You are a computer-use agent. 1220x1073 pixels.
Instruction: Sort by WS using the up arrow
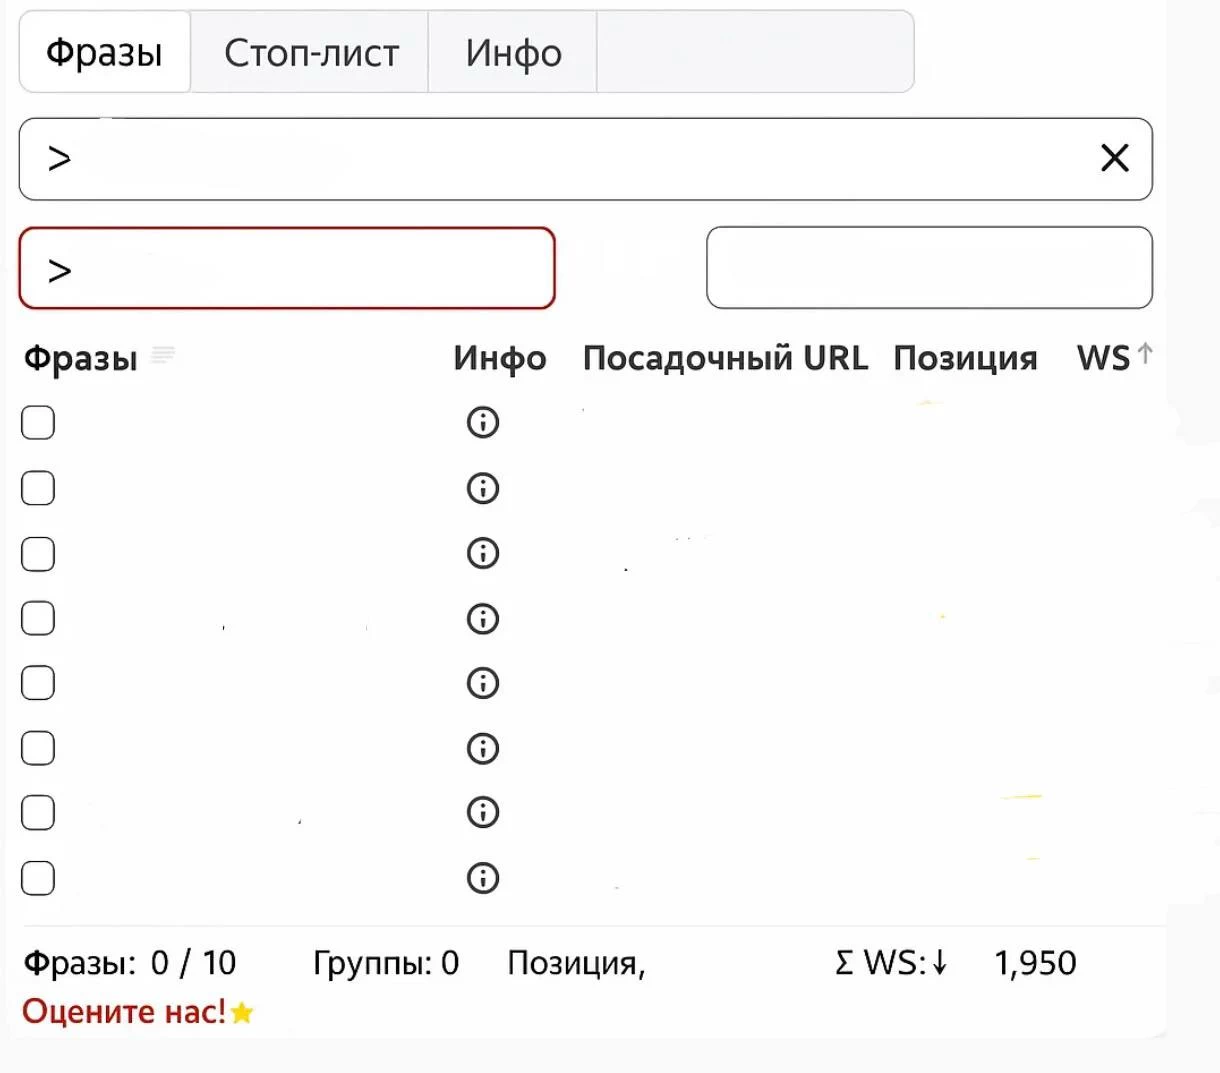1145,353
